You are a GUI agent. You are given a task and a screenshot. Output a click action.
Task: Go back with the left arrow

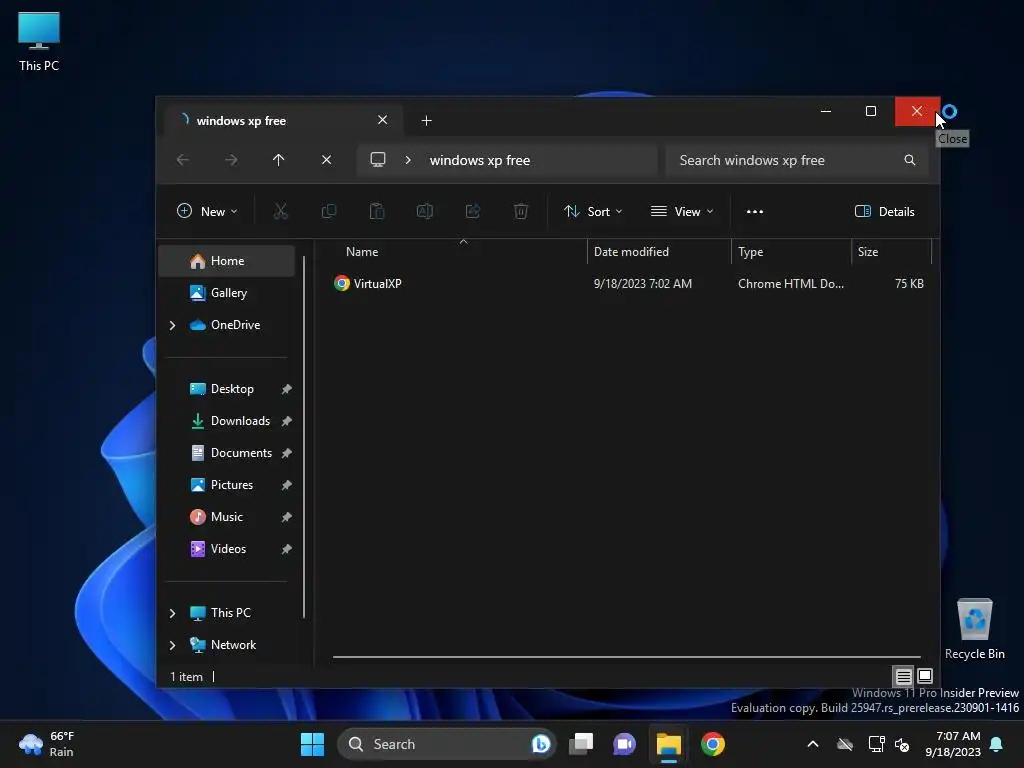click(x=183, y=160)
